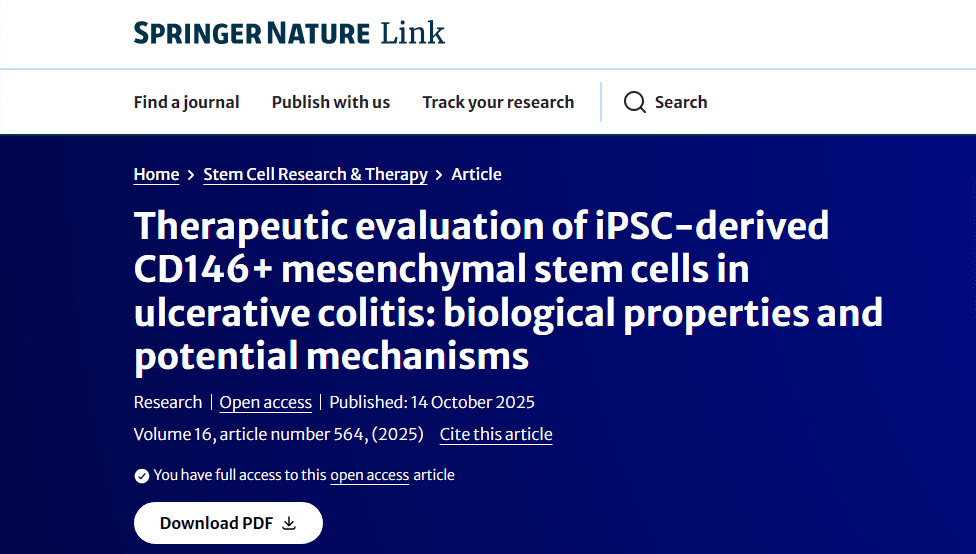Go to Home via the breadcrumb

tap(156, 174)
